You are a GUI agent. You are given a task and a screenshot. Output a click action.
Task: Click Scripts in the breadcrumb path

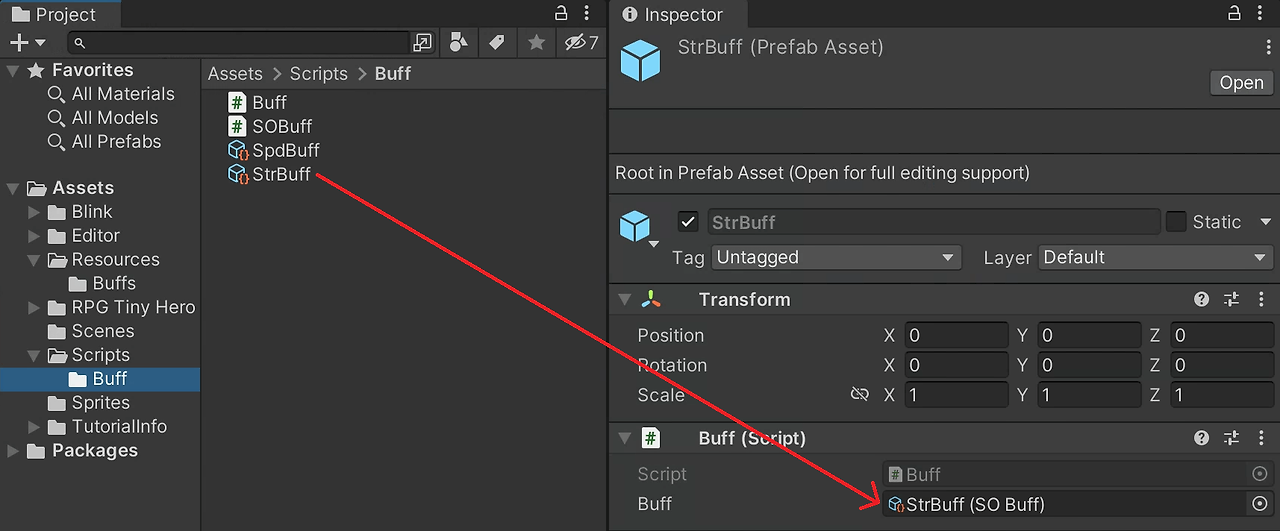tap(318, 74)
